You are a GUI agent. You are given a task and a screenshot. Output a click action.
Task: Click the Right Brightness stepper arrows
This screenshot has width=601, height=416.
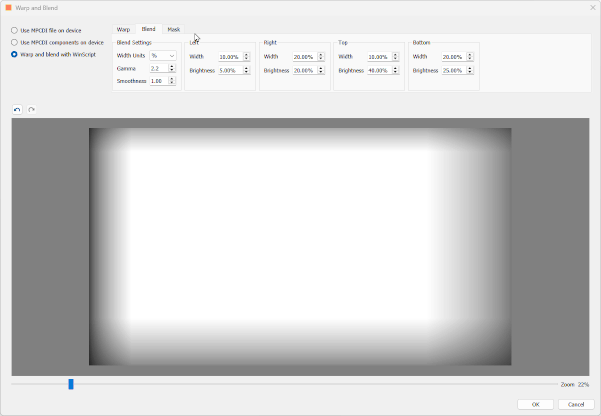321,71
